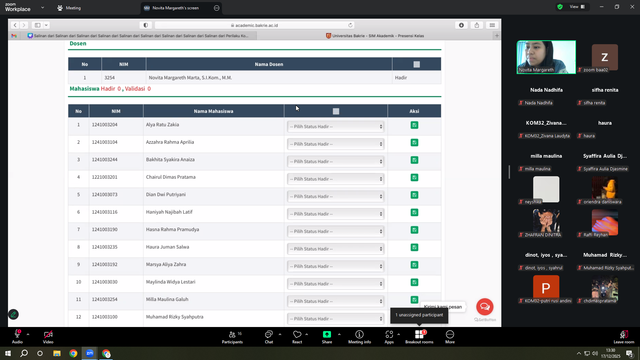Save attendance for Alya Ratu Zakia

coord(414,125)
